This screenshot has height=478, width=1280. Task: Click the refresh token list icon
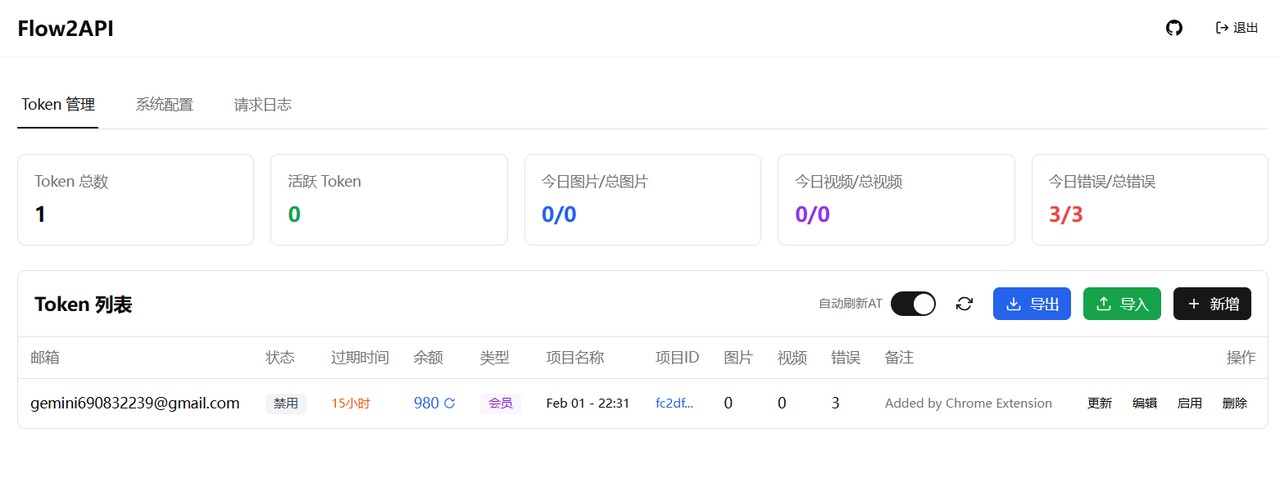[964, 304]
